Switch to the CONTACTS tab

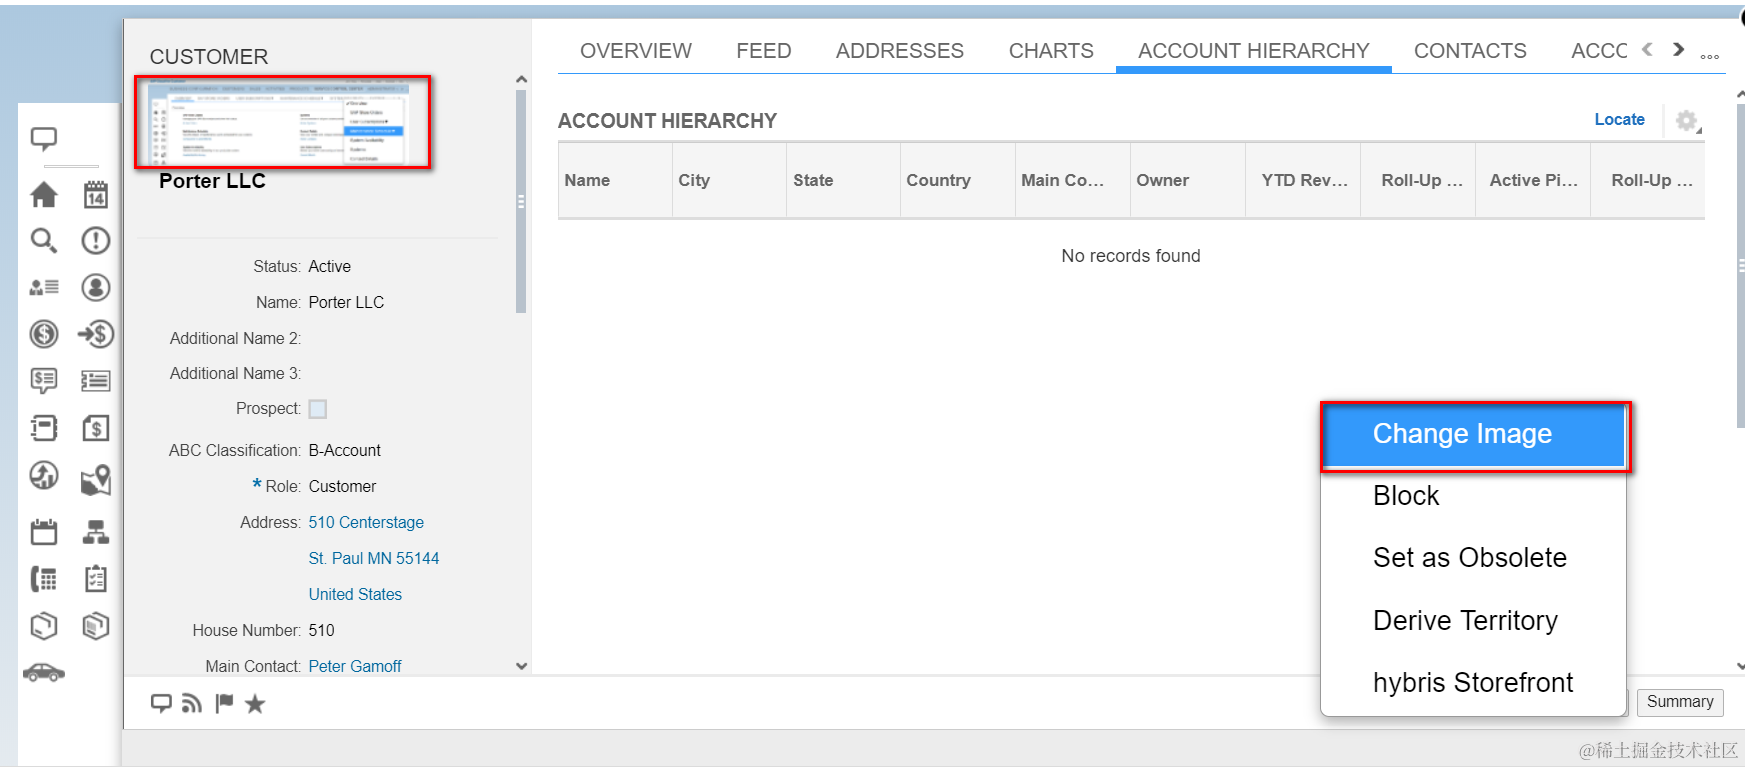1470,51
